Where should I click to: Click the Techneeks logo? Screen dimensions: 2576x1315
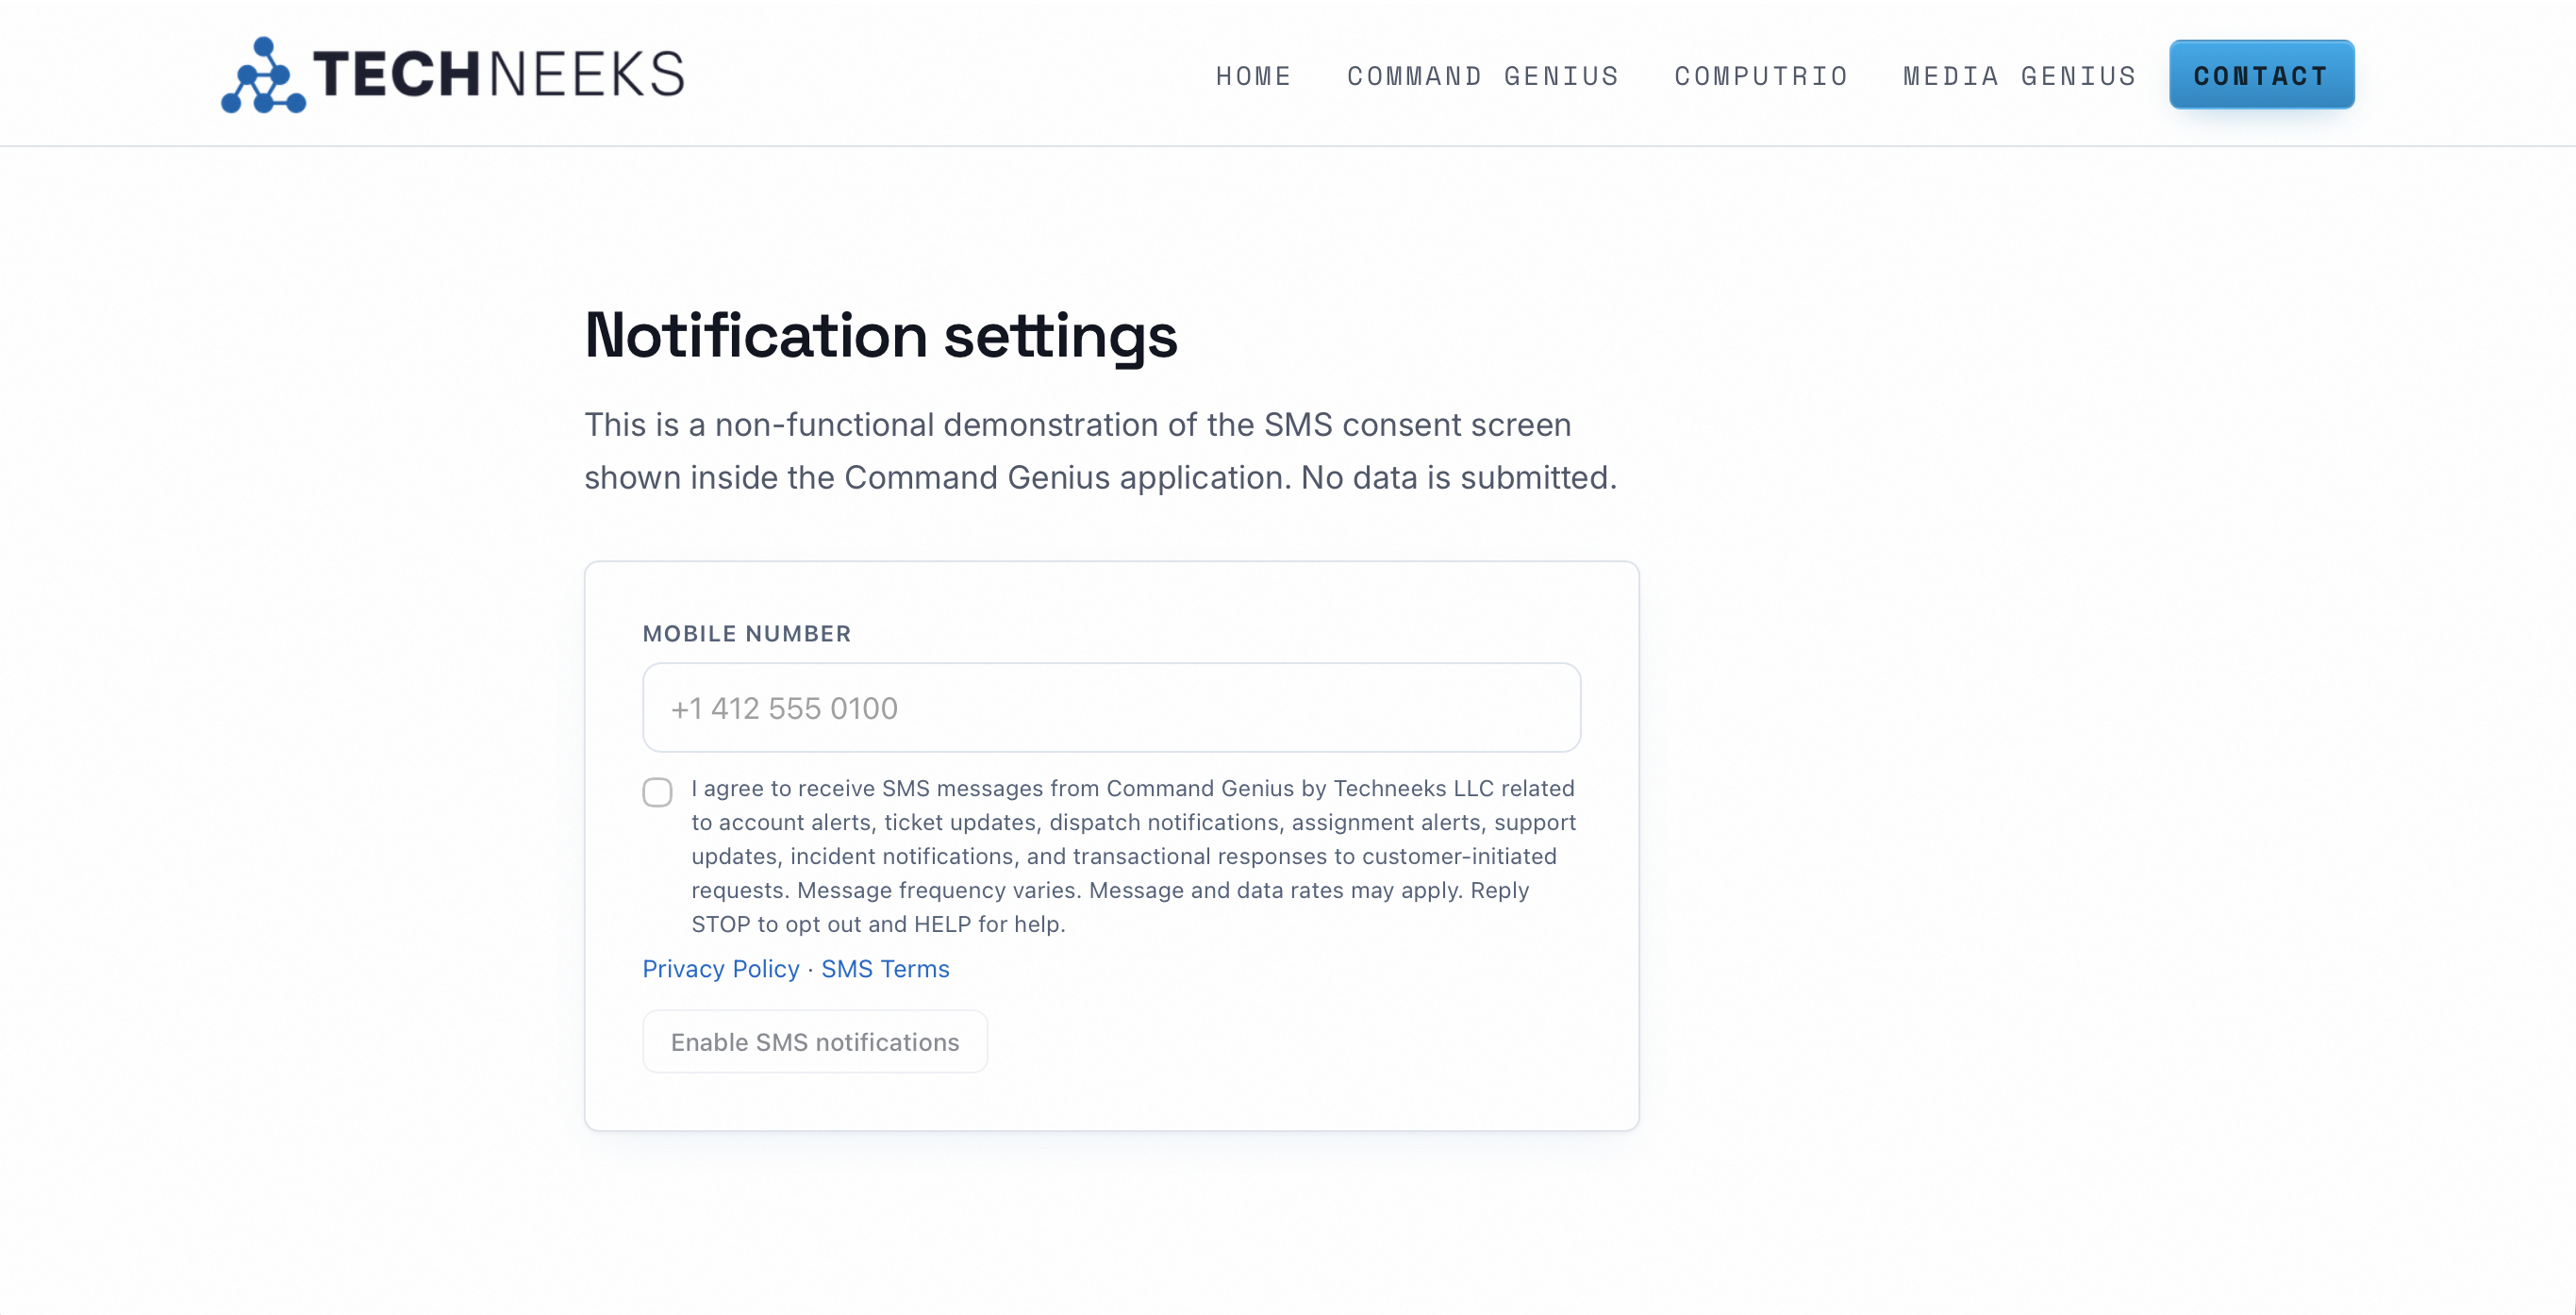pyautogui.click(x=453, y=74)
